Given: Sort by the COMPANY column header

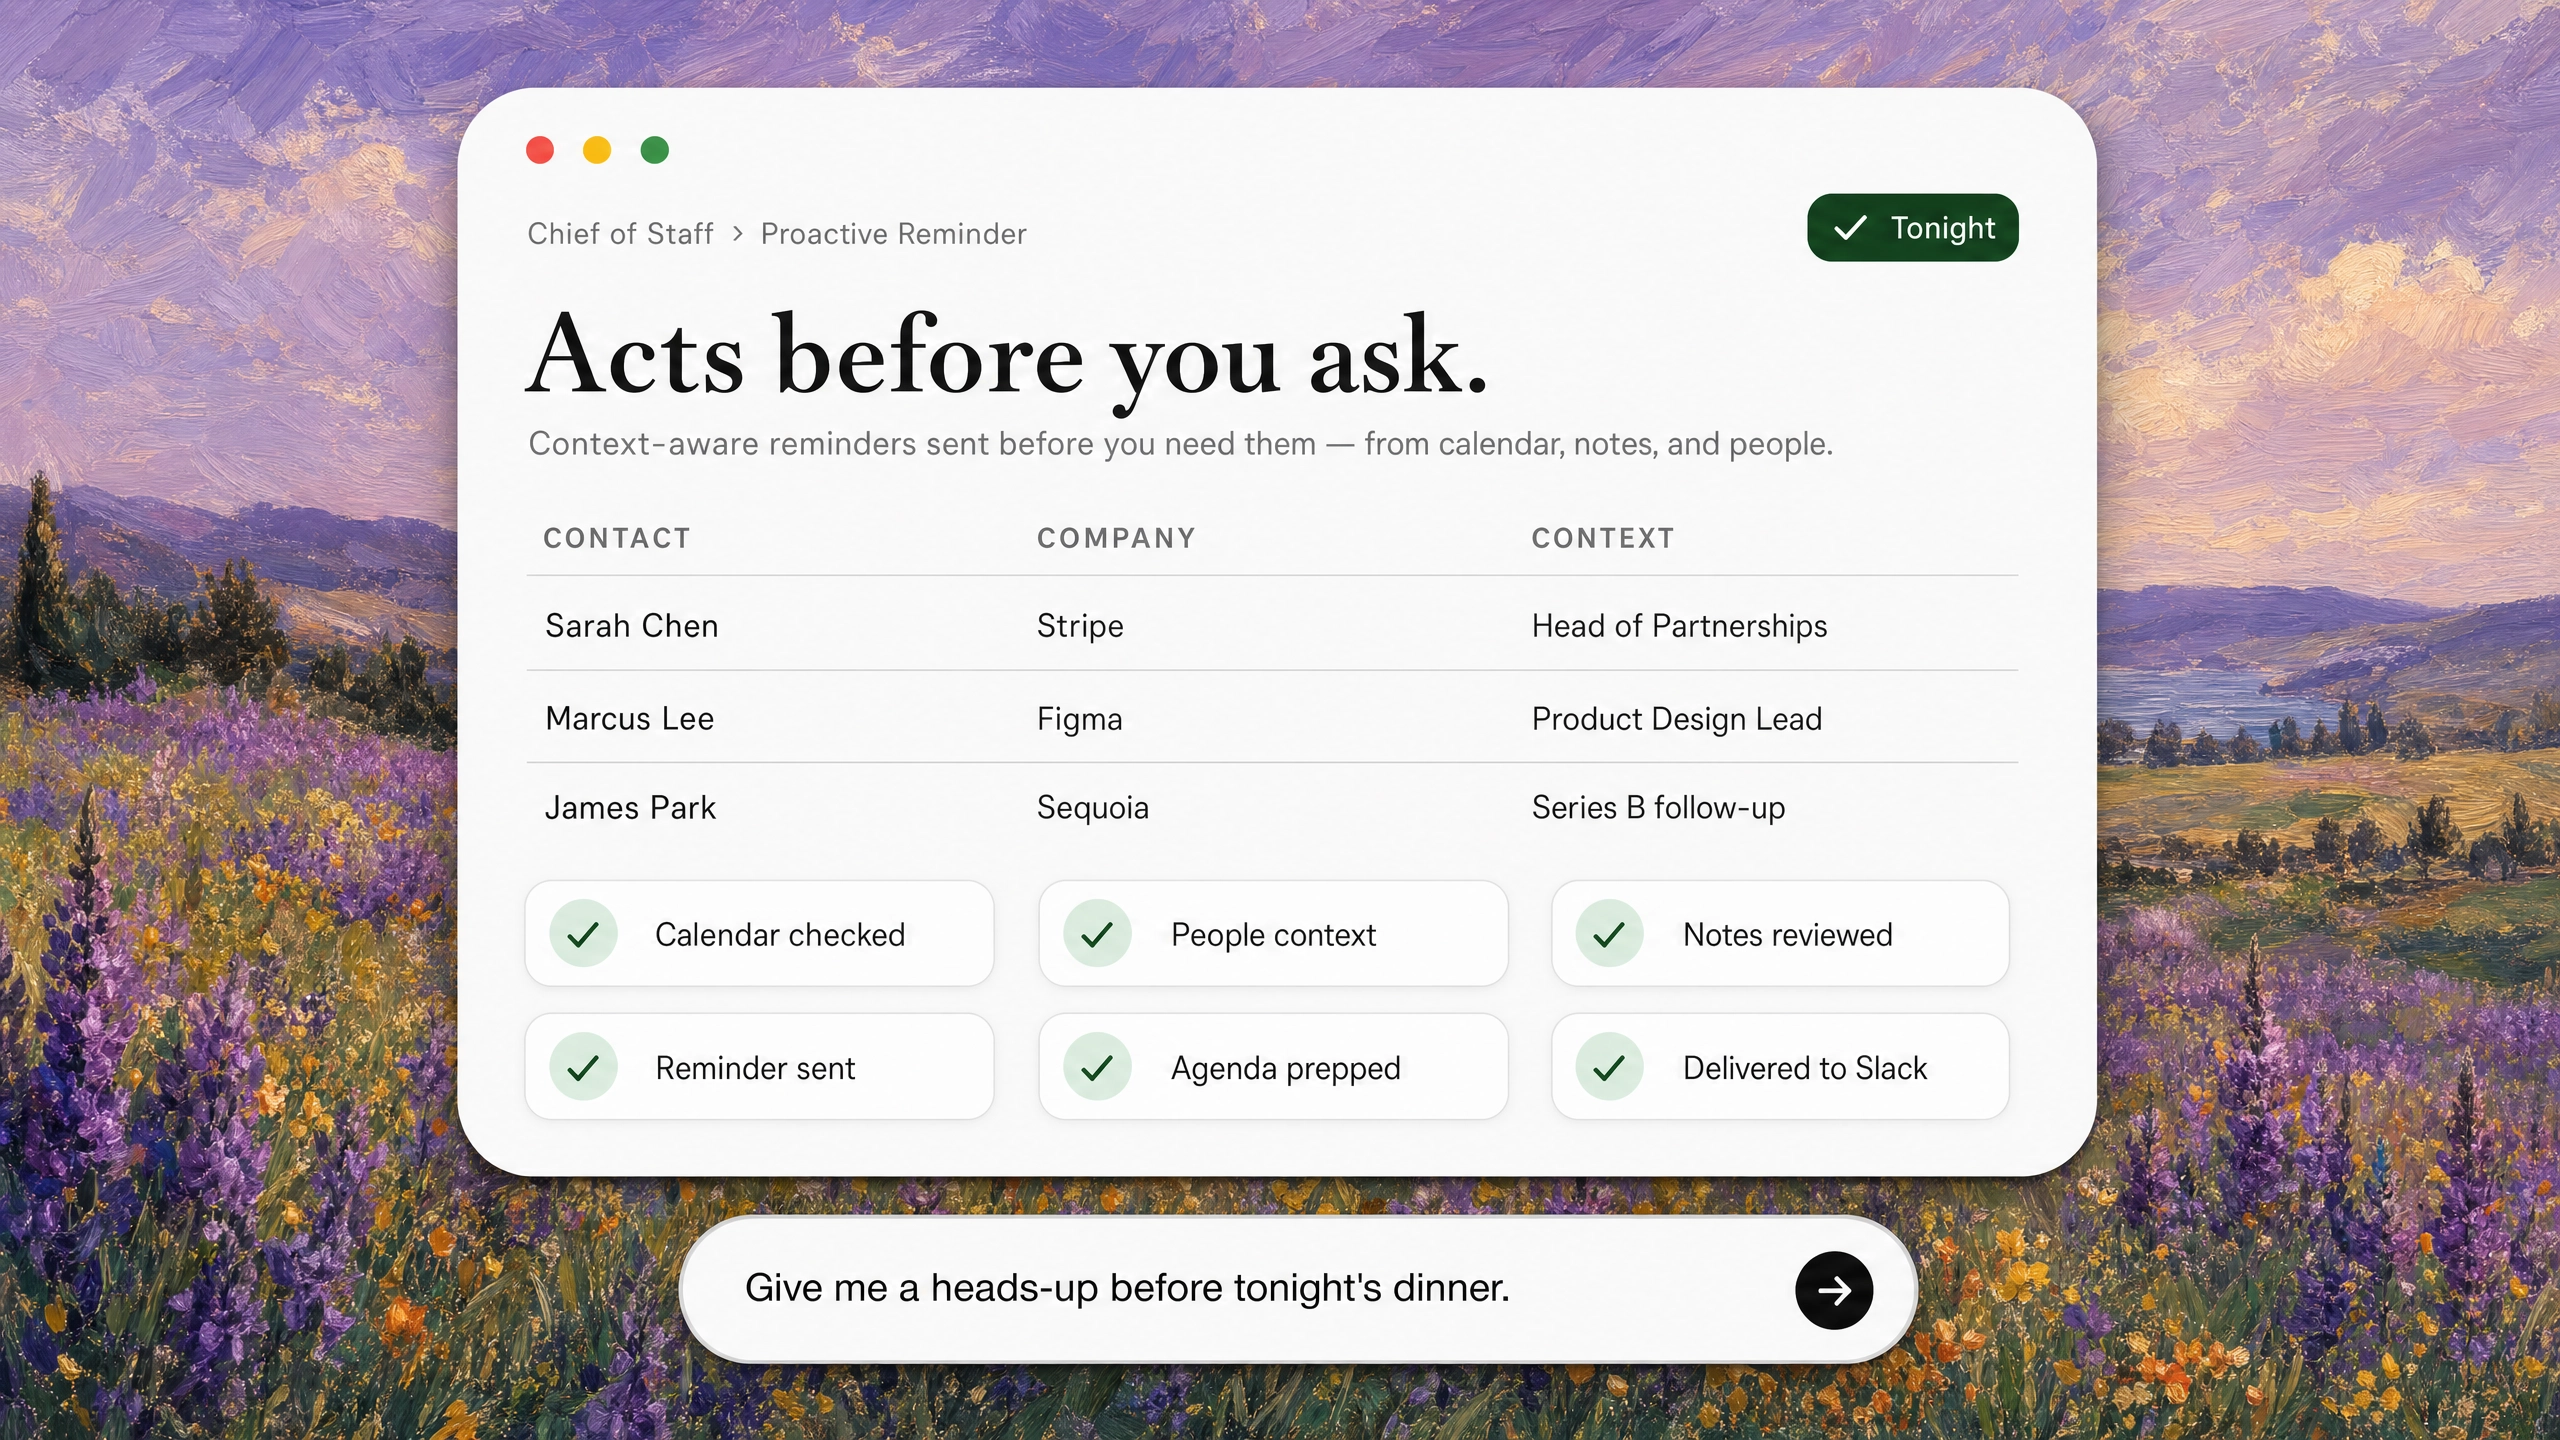Looking at the screenshot, I should click(x=1116, y=538).
